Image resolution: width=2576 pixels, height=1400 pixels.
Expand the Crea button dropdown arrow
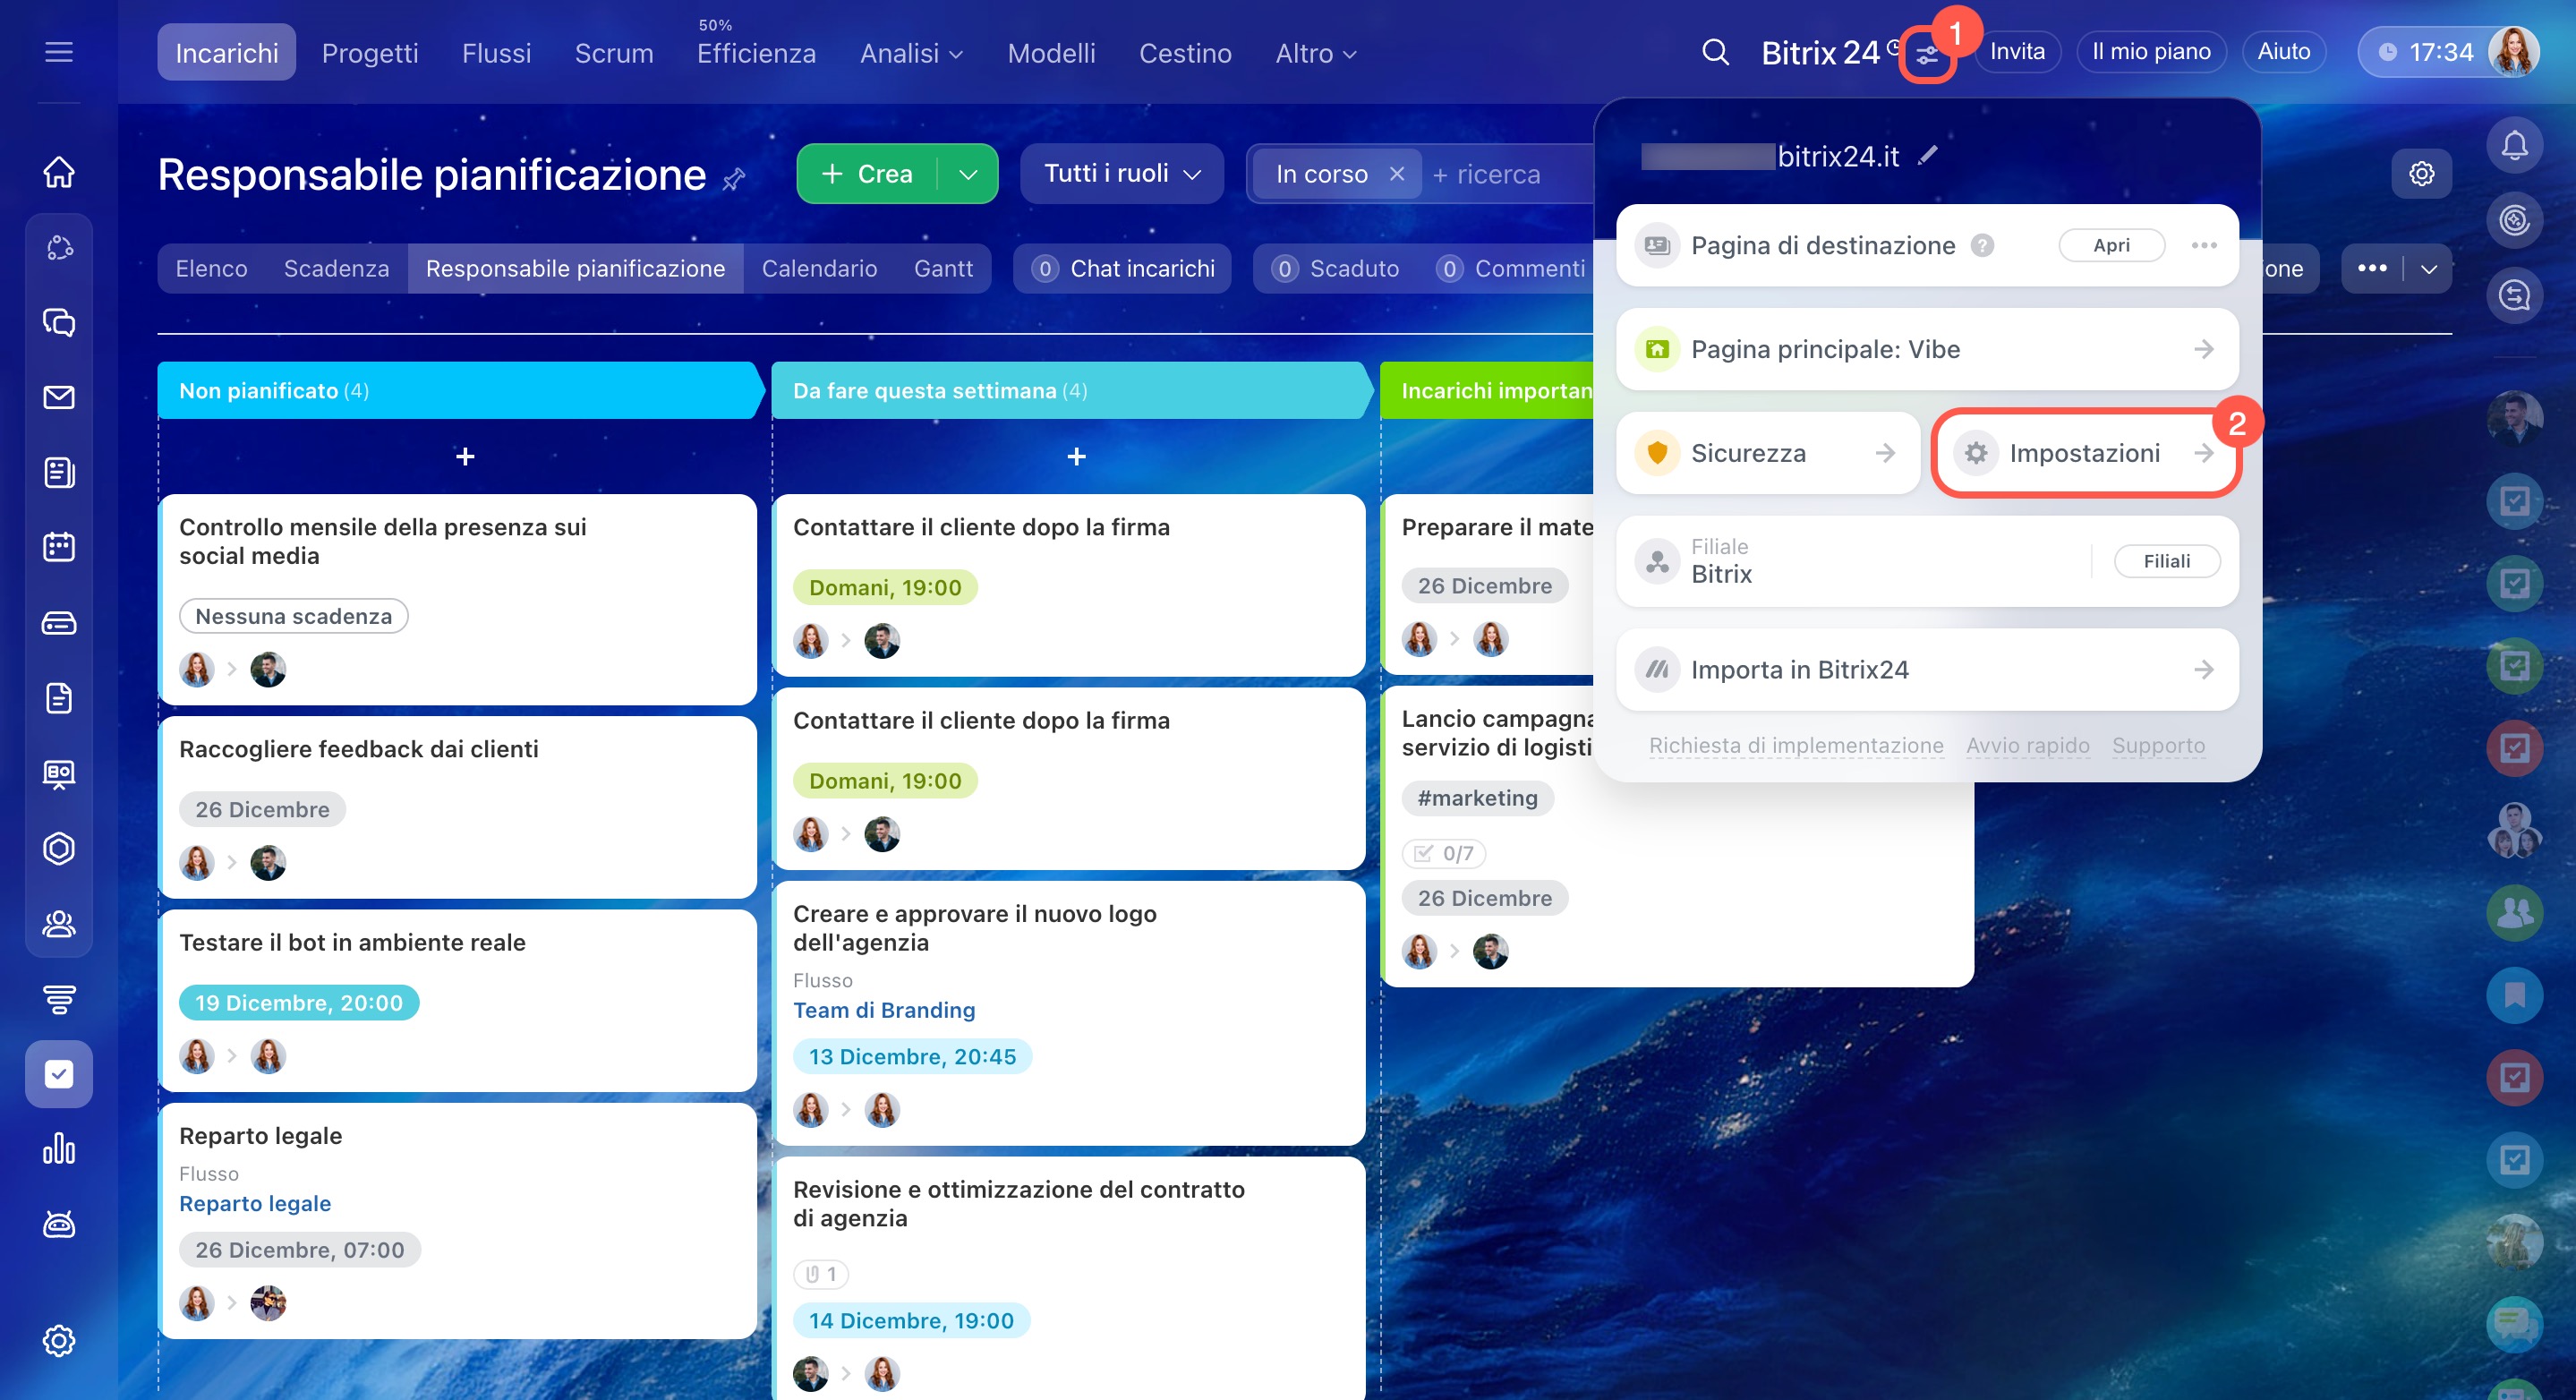click(967, 174)
